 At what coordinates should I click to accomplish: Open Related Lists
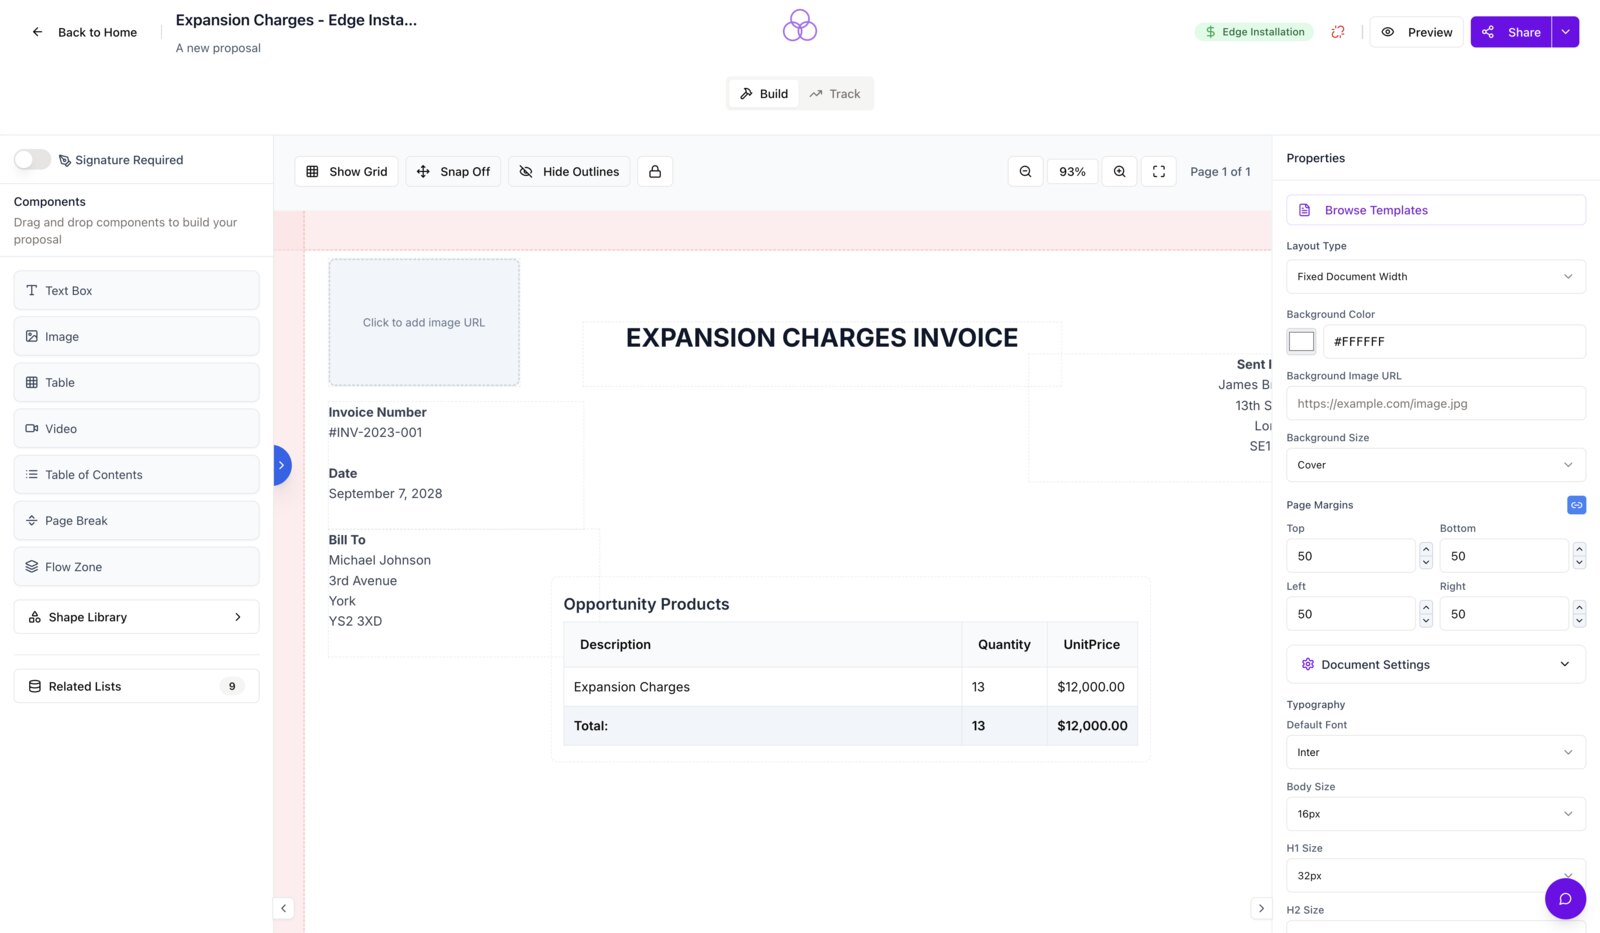[x=136, y=686]
